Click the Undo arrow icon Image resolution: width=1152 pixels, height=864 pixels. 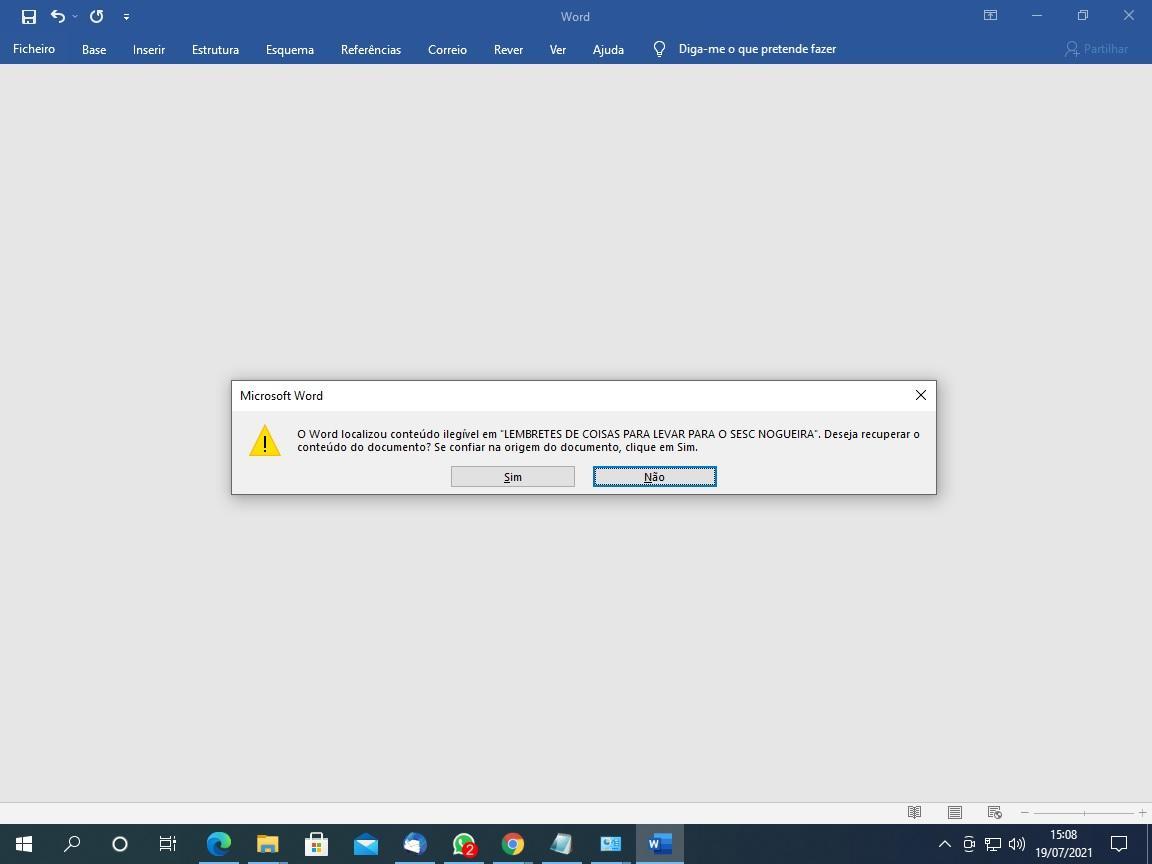(57, 16)
